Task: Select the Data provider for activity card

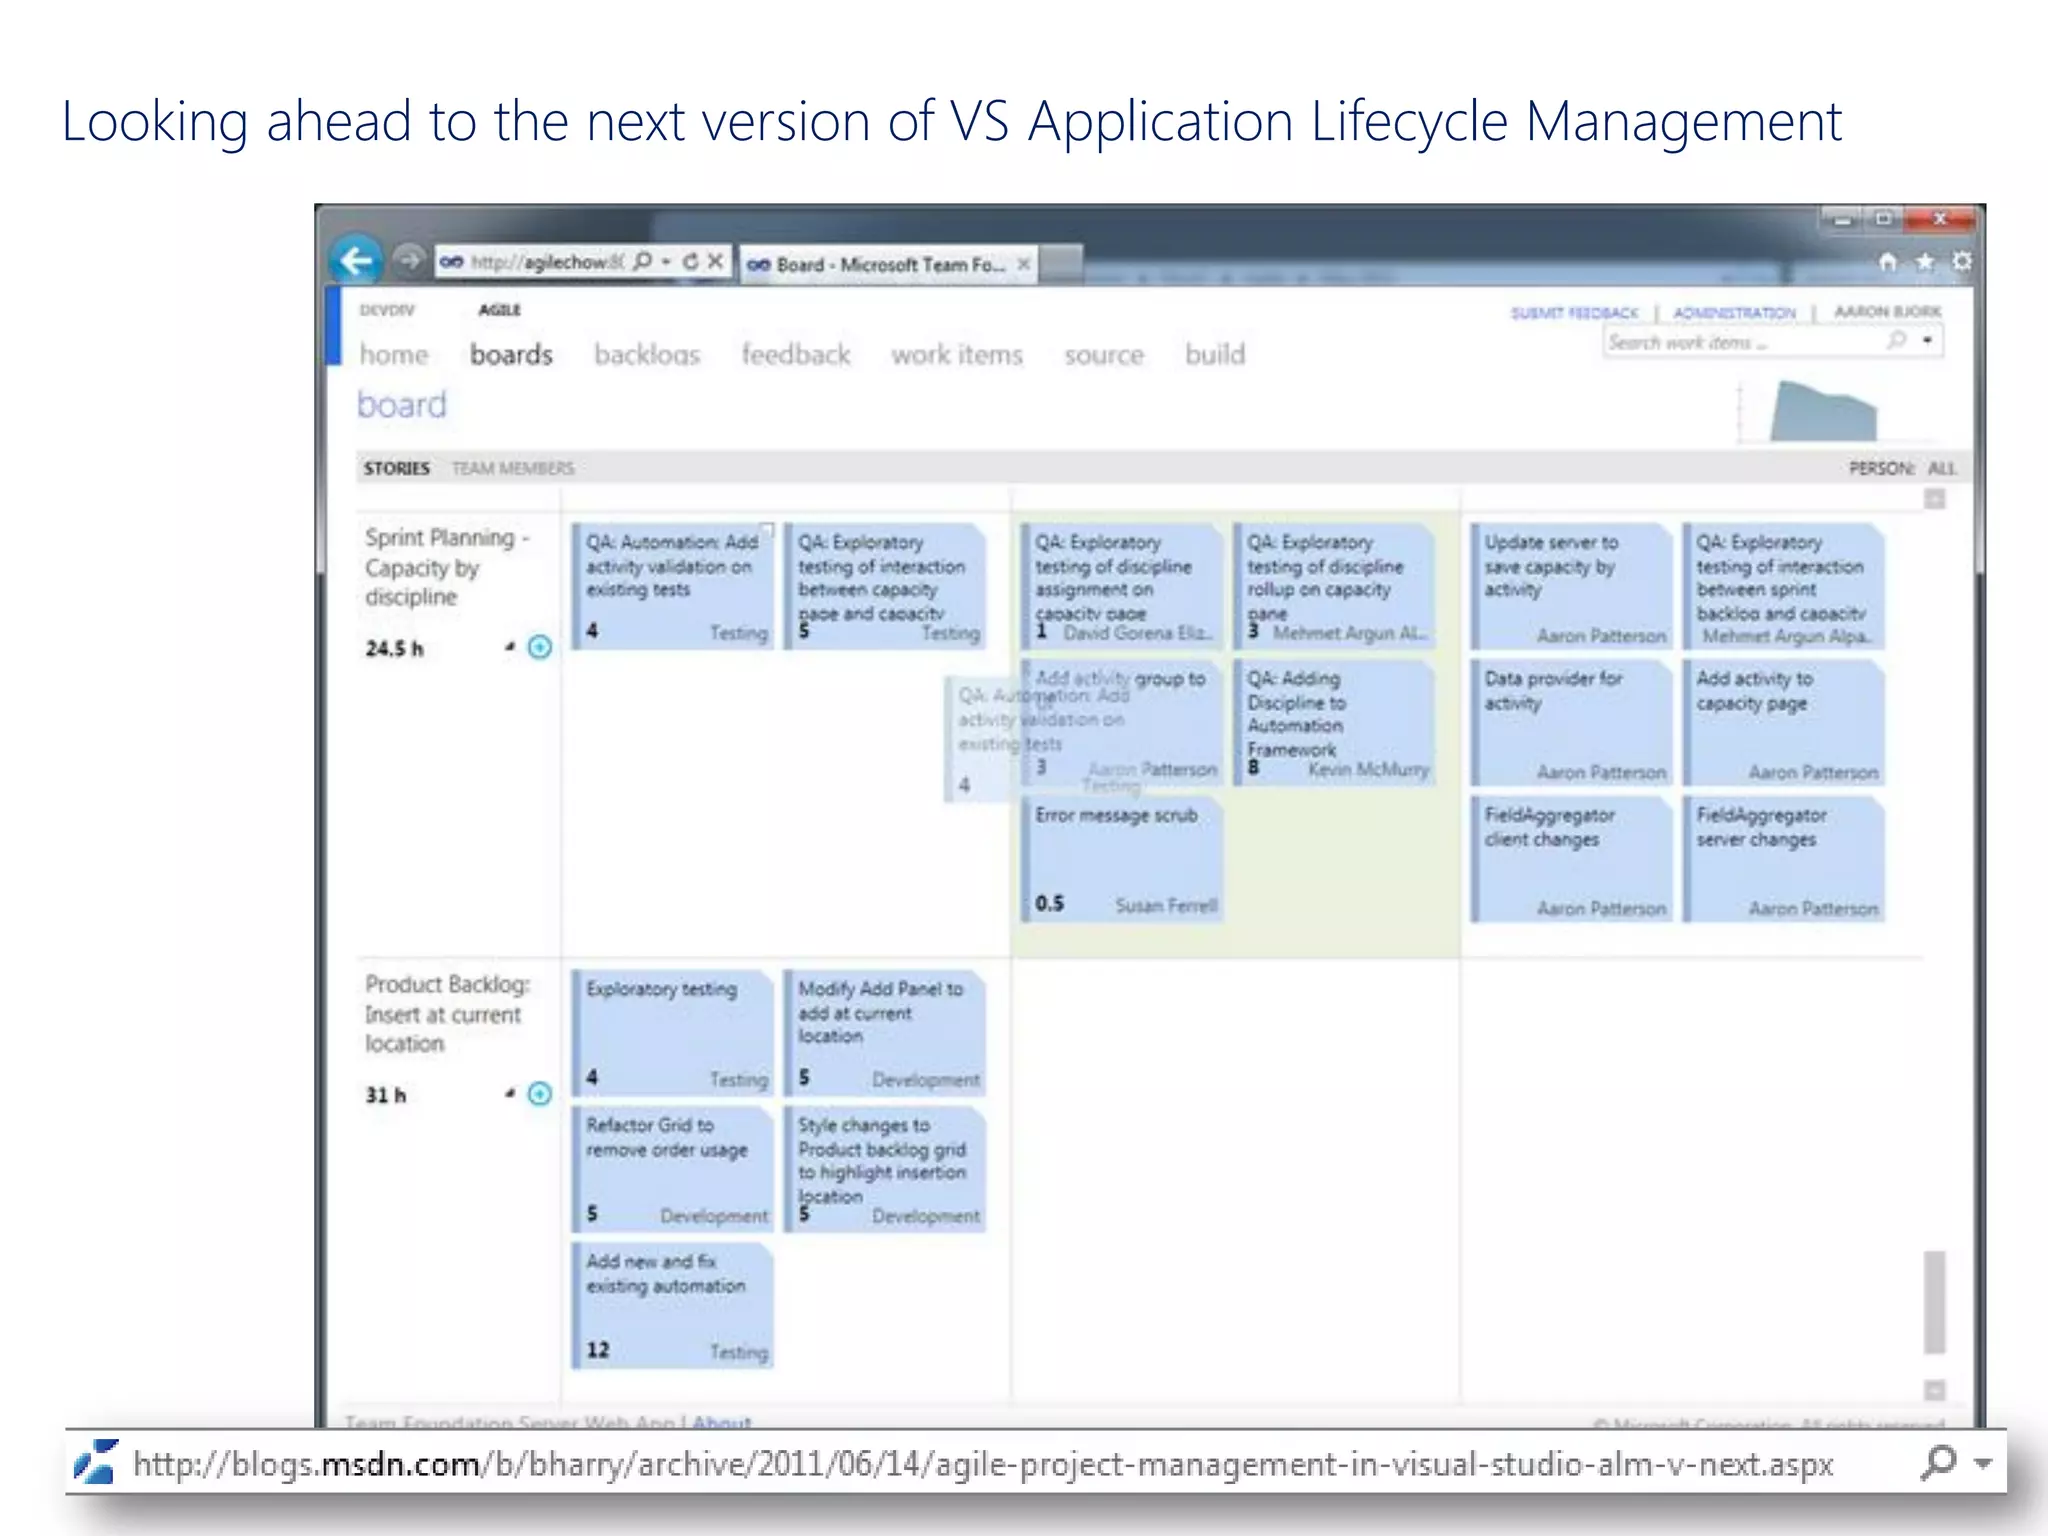Action: point(1571,722)
